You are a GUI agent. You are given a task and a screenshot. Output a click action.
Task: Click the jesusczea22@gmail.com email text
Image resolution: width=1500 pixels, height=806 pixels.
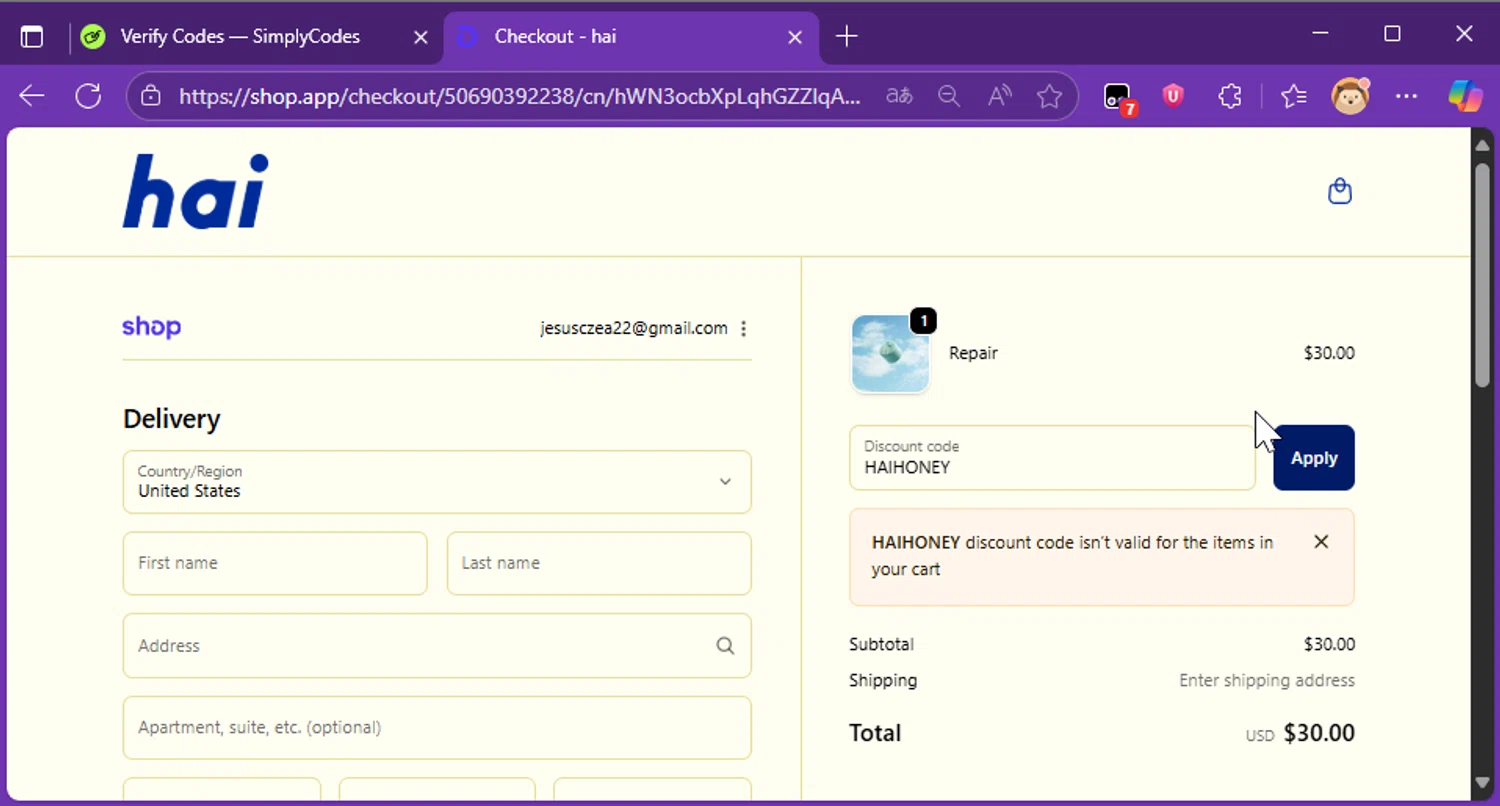tap(634, 328)
